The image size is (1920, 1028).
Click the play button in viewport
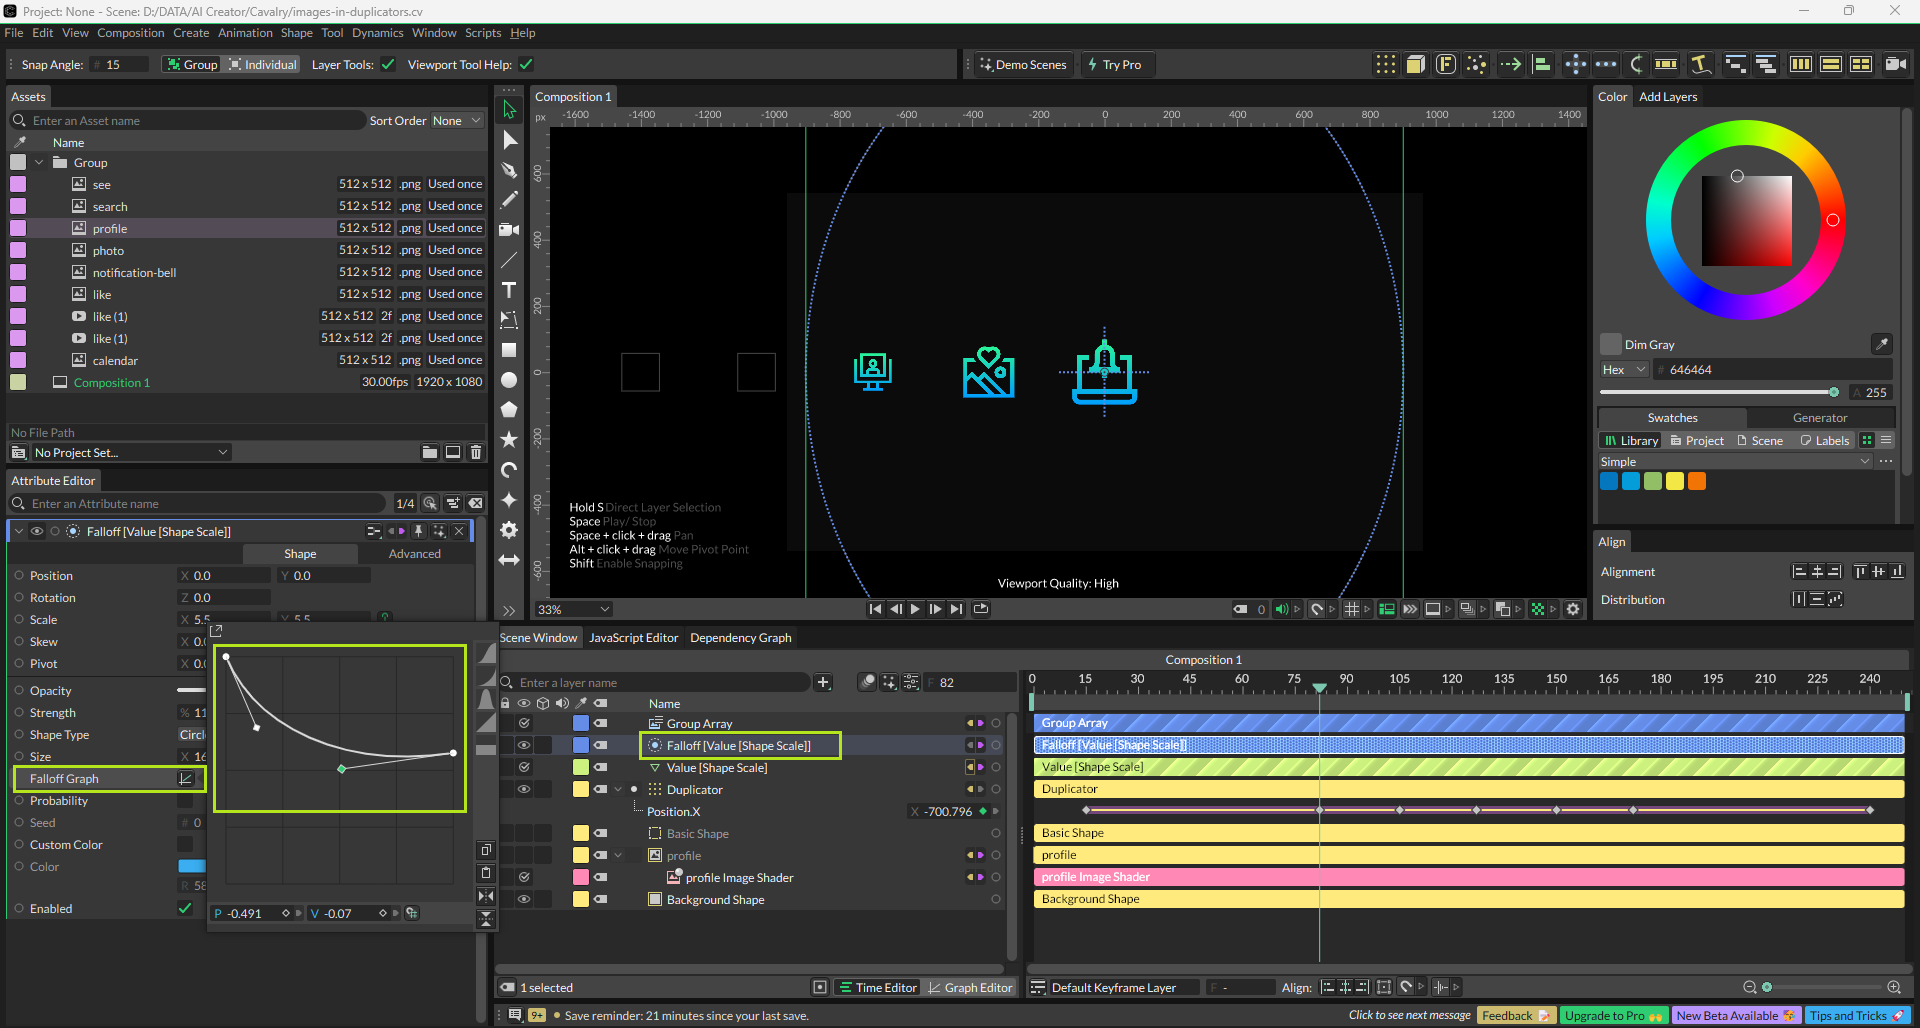tap(915, 609)
